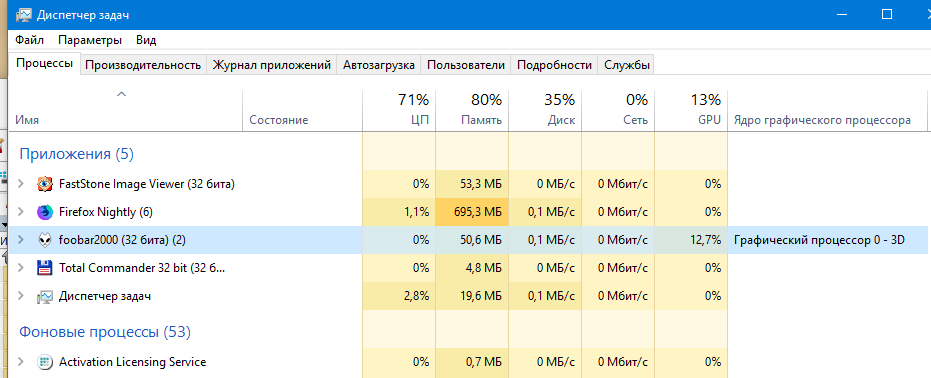Screen dimensions: 931x378
Task: Expand the FastStone Image Viewer row
Action: [21, 184]
